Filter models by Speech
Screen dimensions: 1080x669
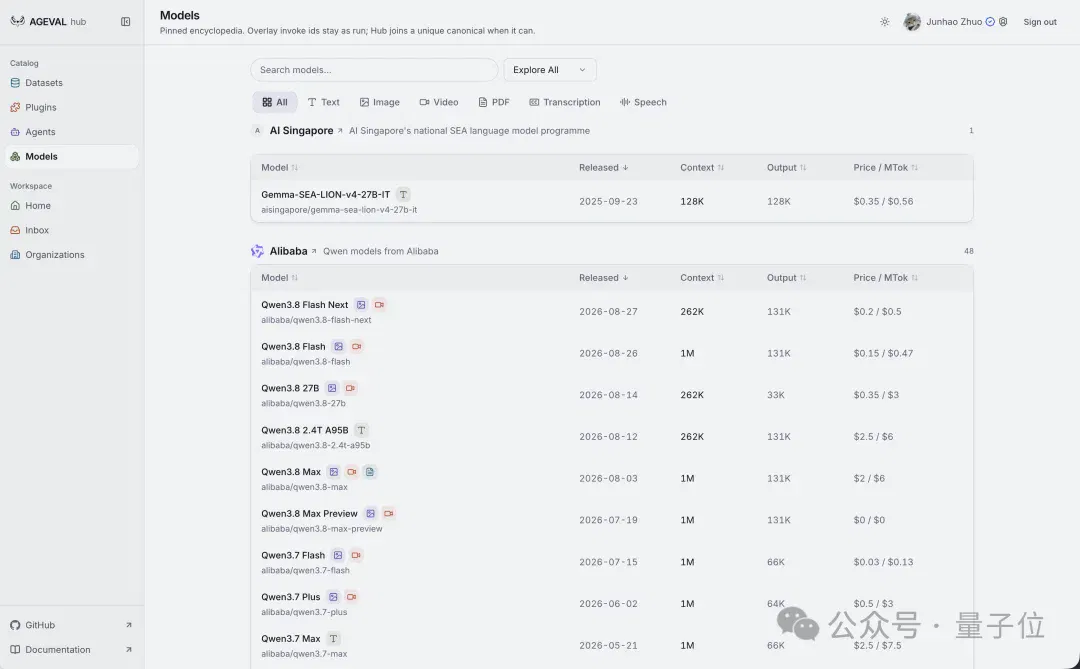coord(643,102)
